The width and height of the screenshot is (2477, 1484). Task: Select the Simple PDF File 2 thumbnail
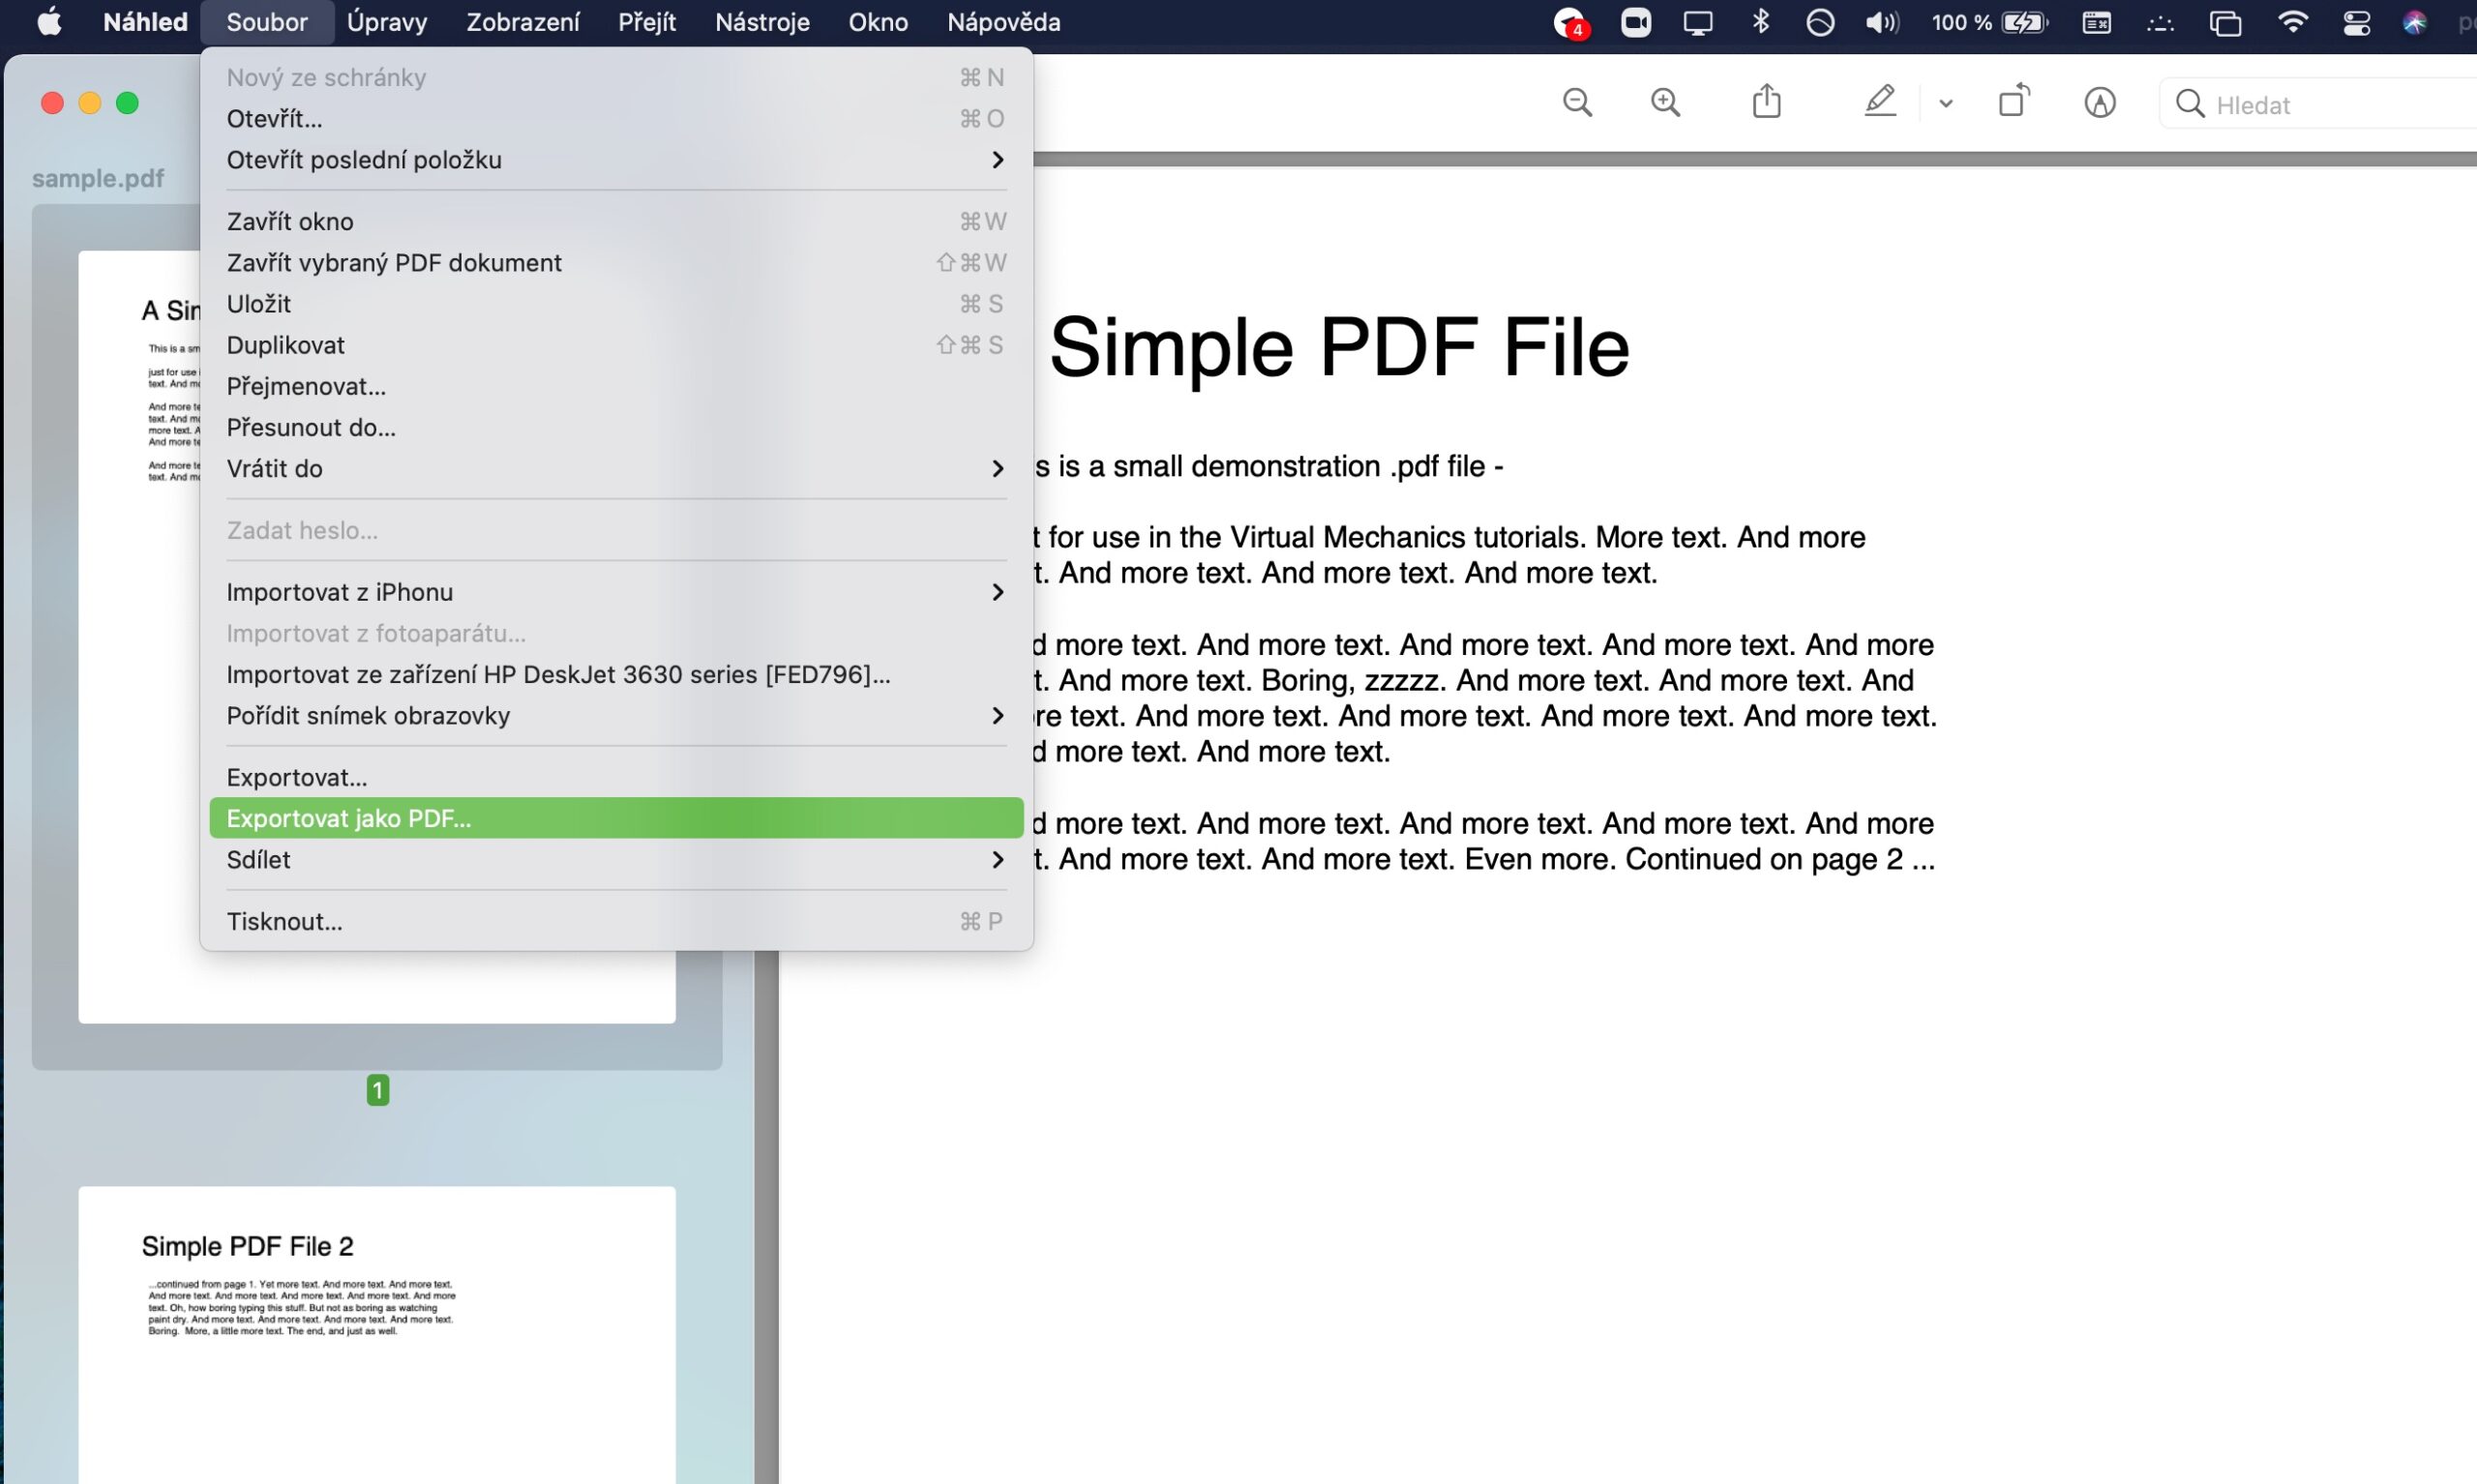coord(376,1330)
